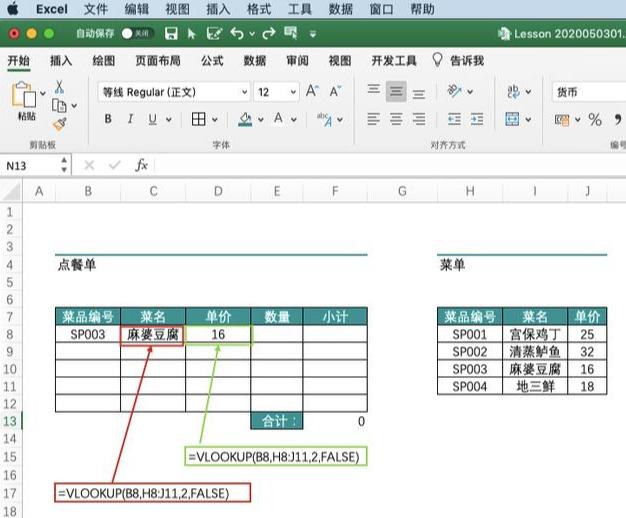Click the Select All corner button
626x518 pixels.
[x=11, y=191]
